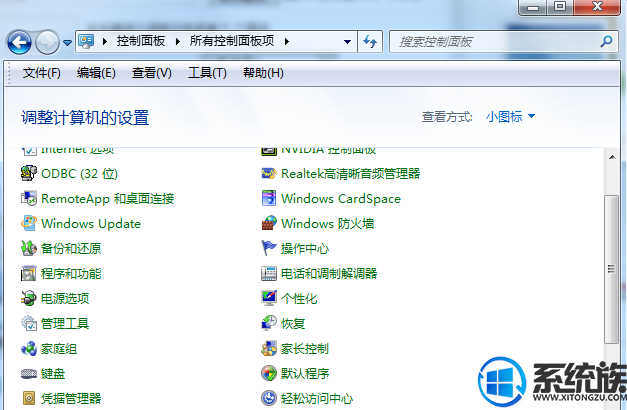Click the 个性化 icon
The height and width of the screenshot is (410, 627).
(269, 298)
